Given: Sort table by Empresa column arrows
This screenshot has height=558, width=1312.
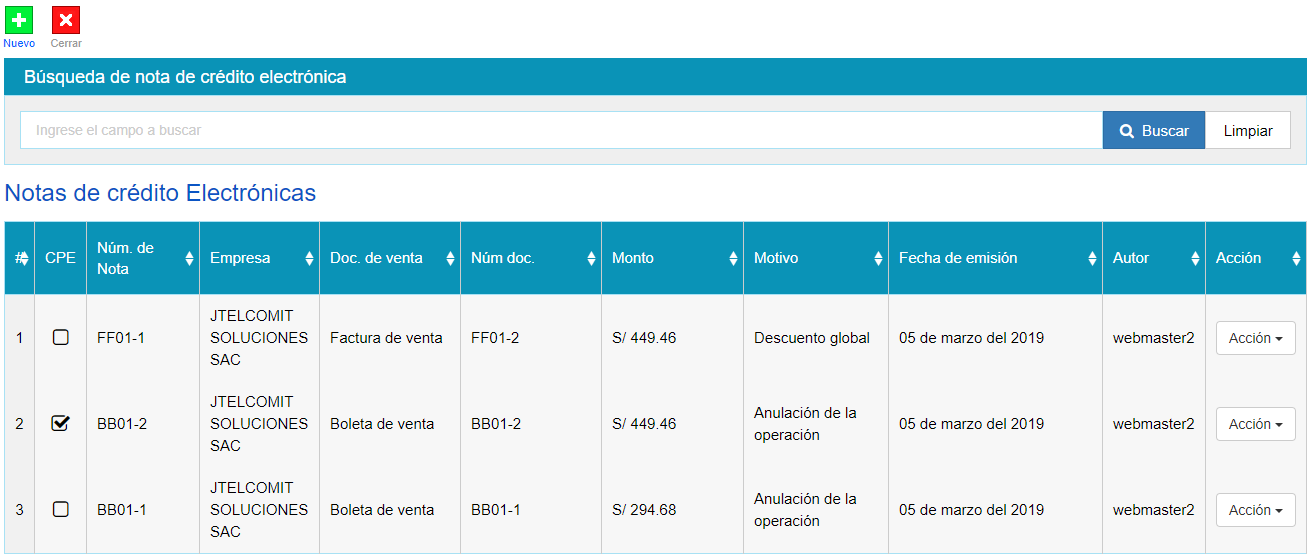Looking at the screenshot, I should coord(309,258).
